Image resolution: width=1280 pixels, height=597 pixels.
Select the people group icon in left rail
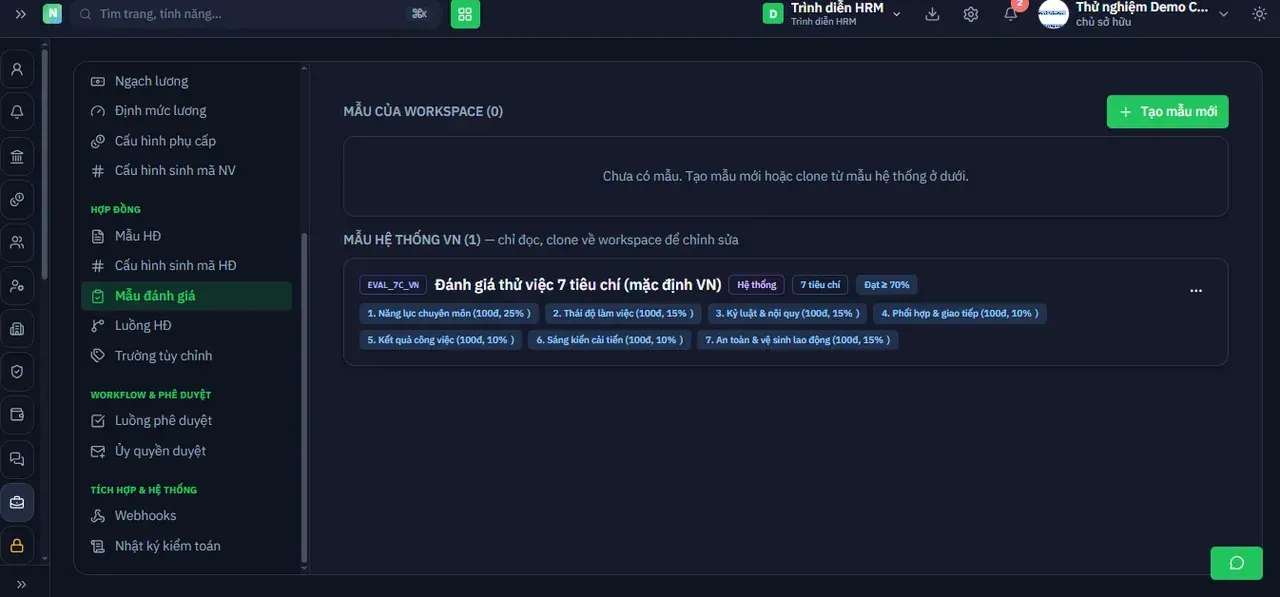[17, 242]
